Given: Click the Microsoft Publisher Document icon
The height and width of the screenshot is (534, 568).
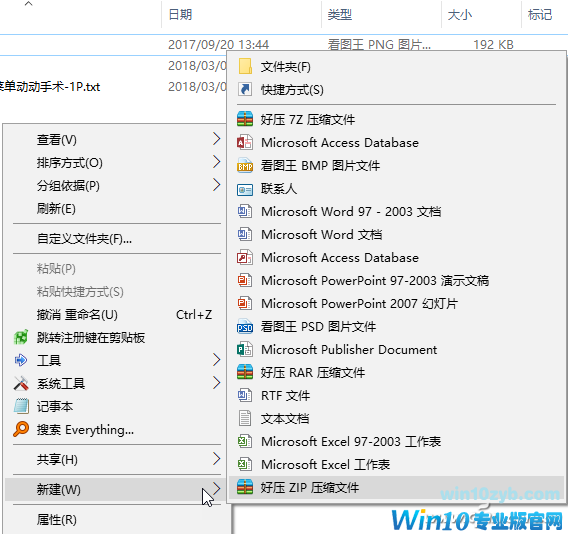Looking at the screenshot, I should [245, 350].
